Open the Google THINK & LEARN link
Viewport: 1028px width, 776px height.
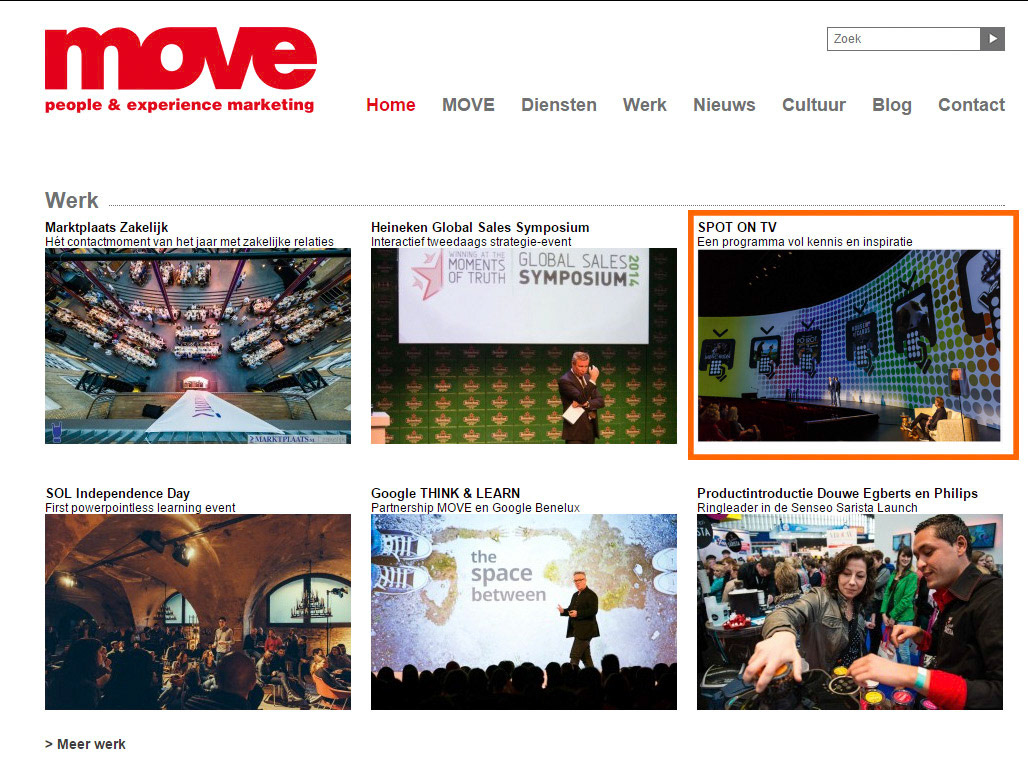(x=446, y=494)
